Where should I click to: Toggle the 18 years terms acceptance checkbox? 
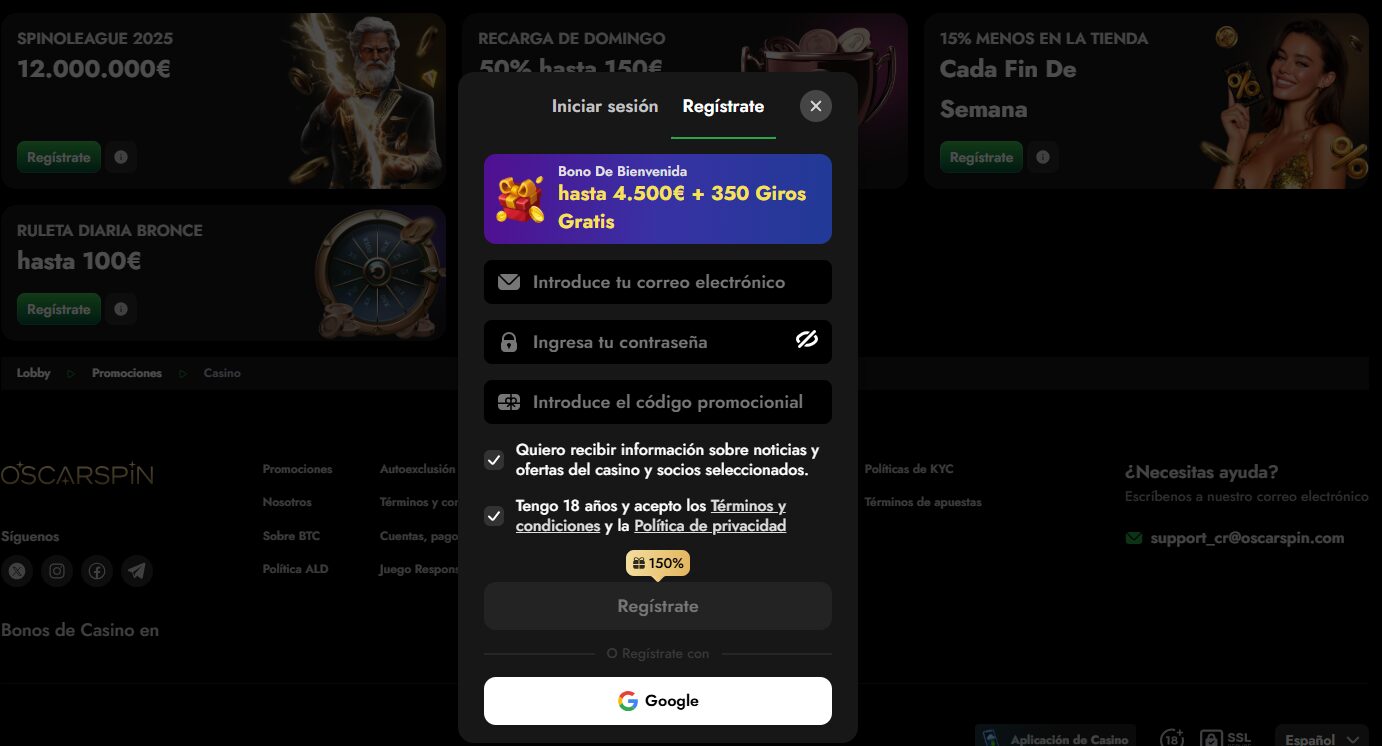(x=494, y=516)
